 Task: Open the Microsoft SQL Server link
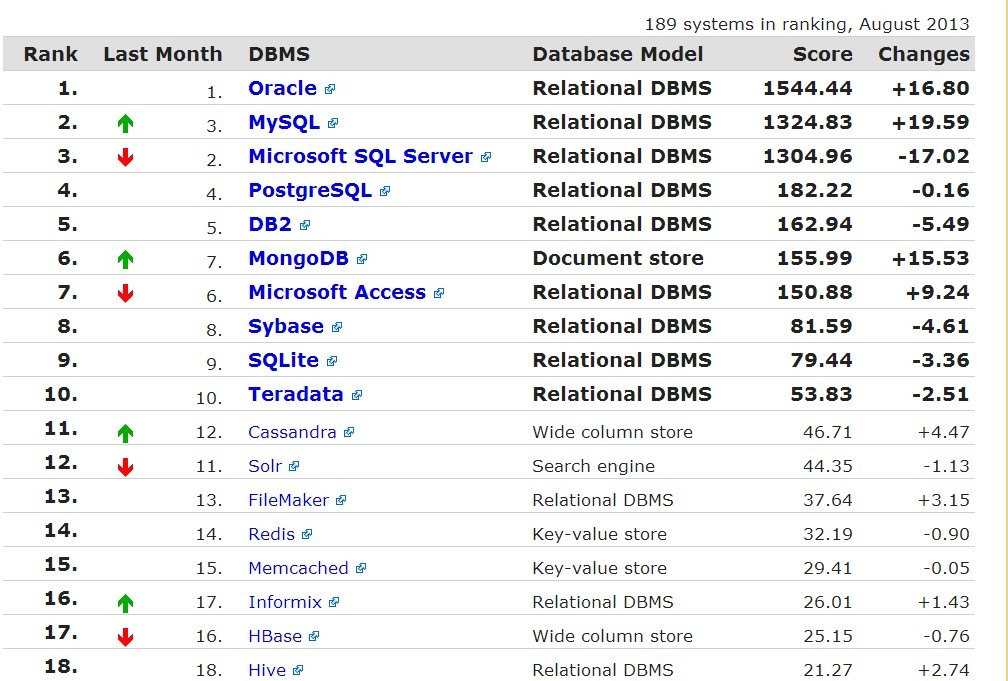click(x=360, y=156)
